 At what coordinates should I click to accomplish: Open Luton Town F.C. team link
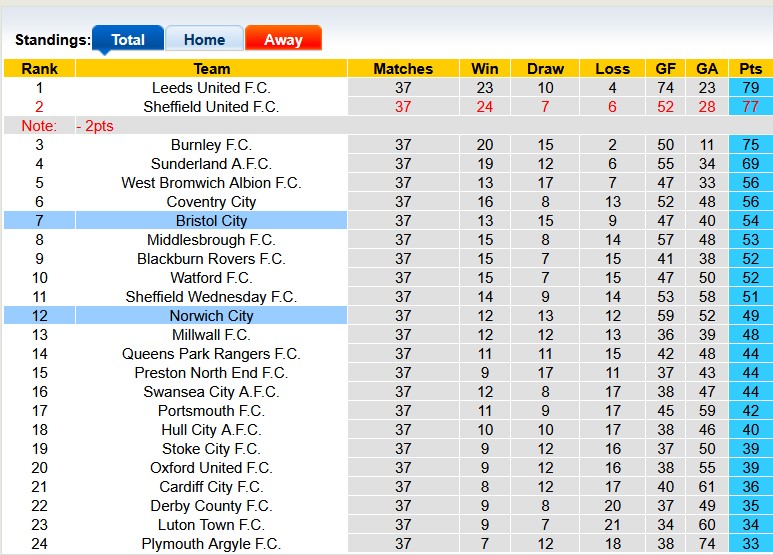(211, 525)
